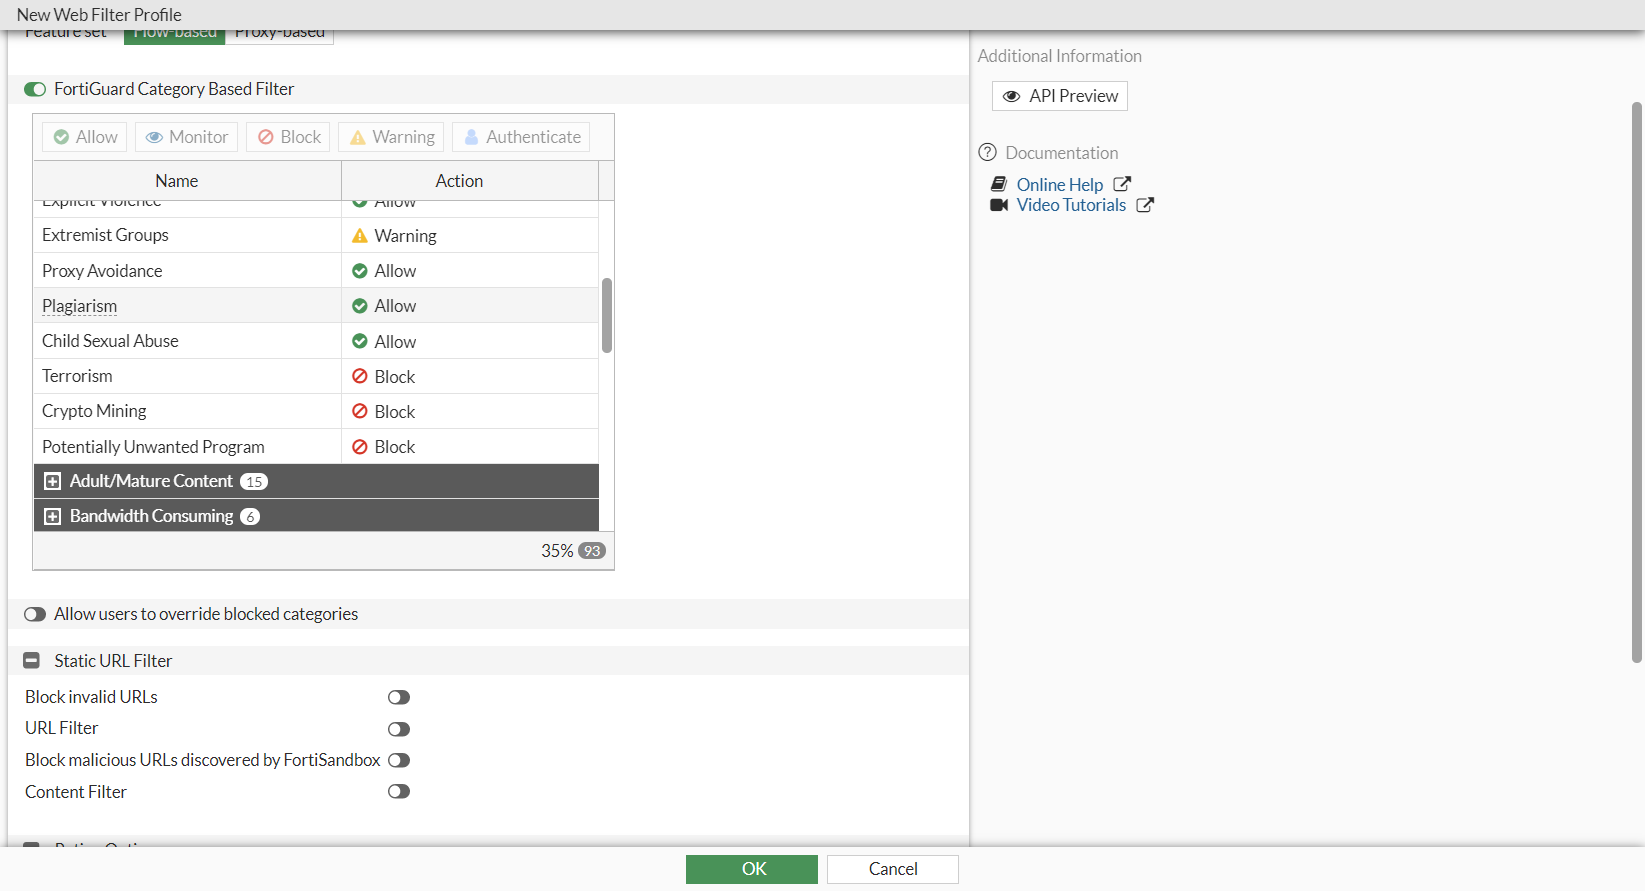This screenshot has height=891, width=1645.
Task: Click the block icon on Crypto Mining row
Action: [x=360, y=411]
